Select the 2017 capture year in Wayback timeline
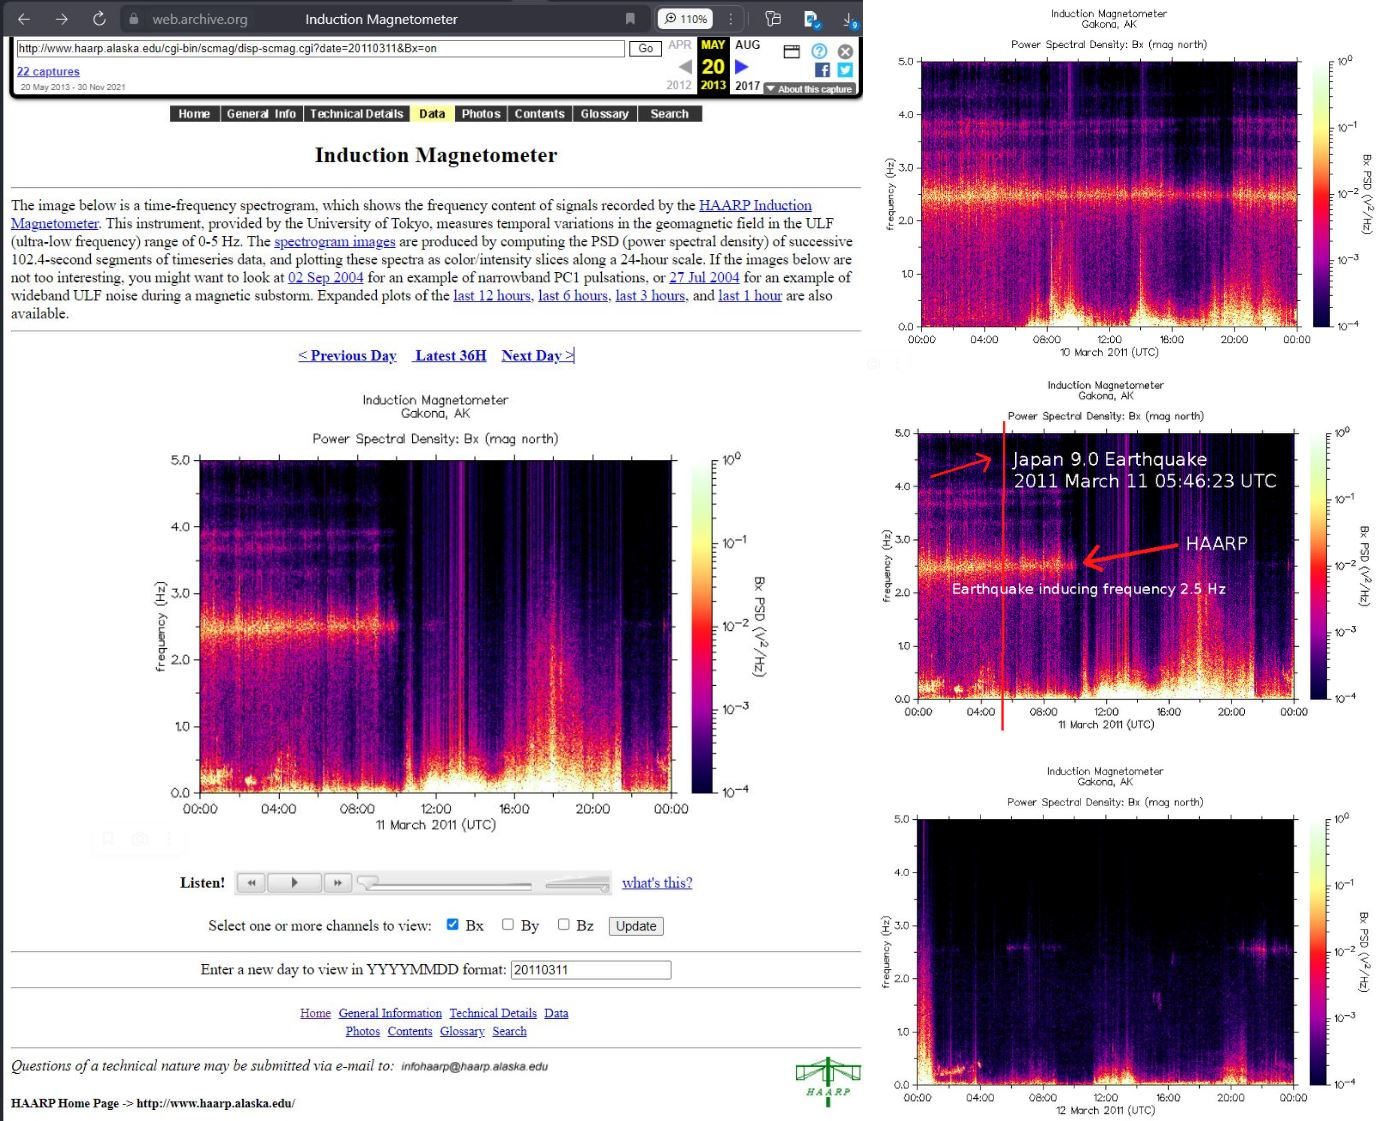The image size is (1389, 1121). [747, 85]
